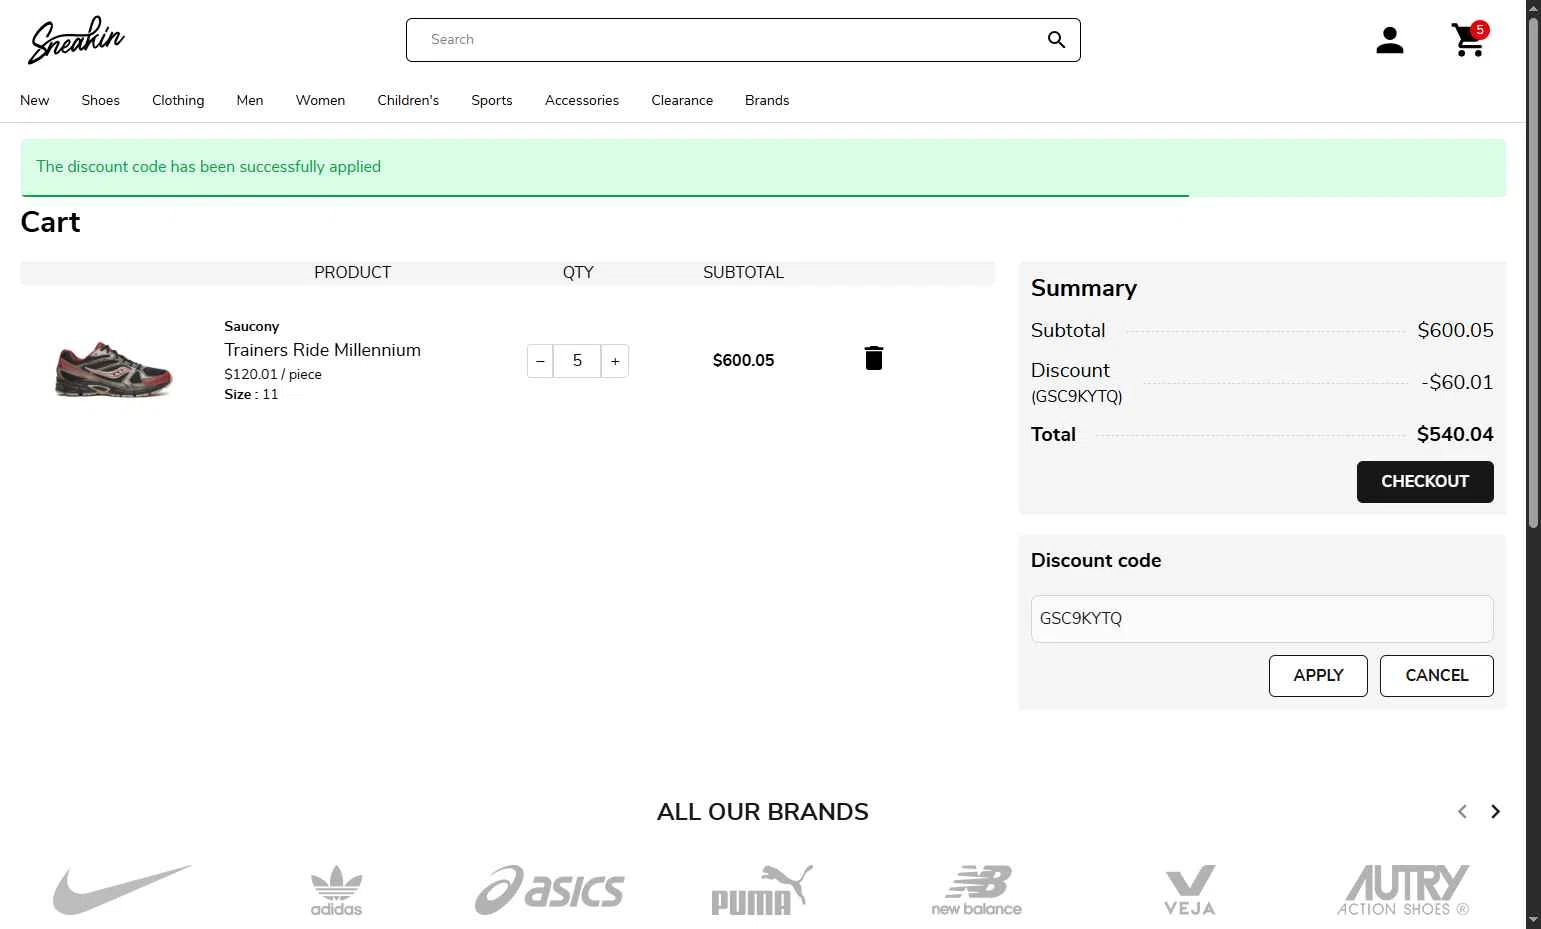
Task: Click the discount applied success message
Action: [x=763, y=167]
